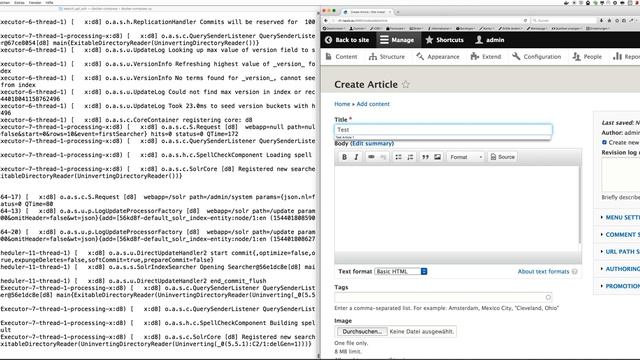This screenshot has height=360, width=640.
Task: Focus the Tags autocomplete field
Action: 443,297
